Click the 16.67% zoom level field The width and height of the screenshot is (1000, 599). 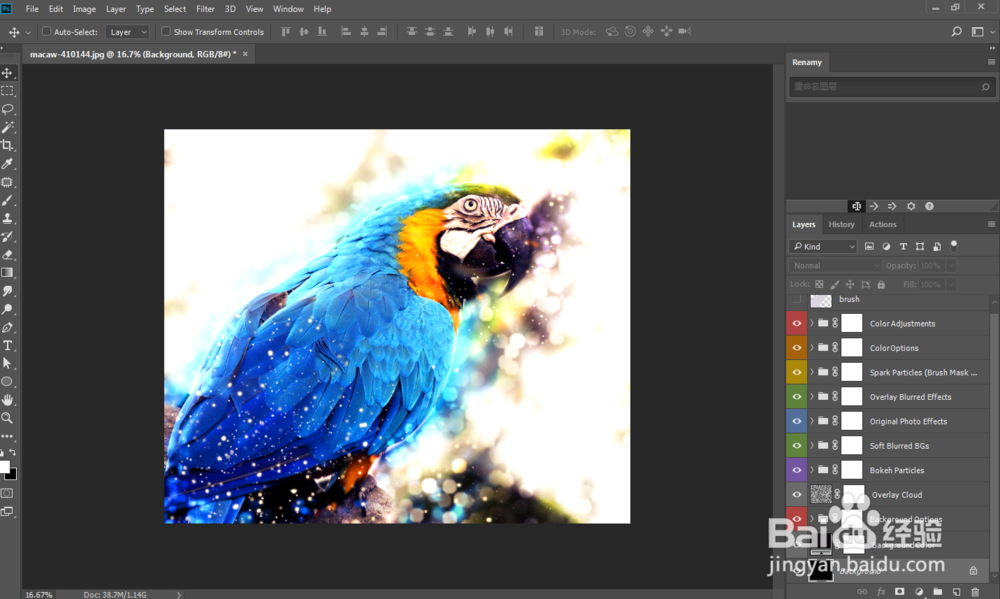coord(38,595)
